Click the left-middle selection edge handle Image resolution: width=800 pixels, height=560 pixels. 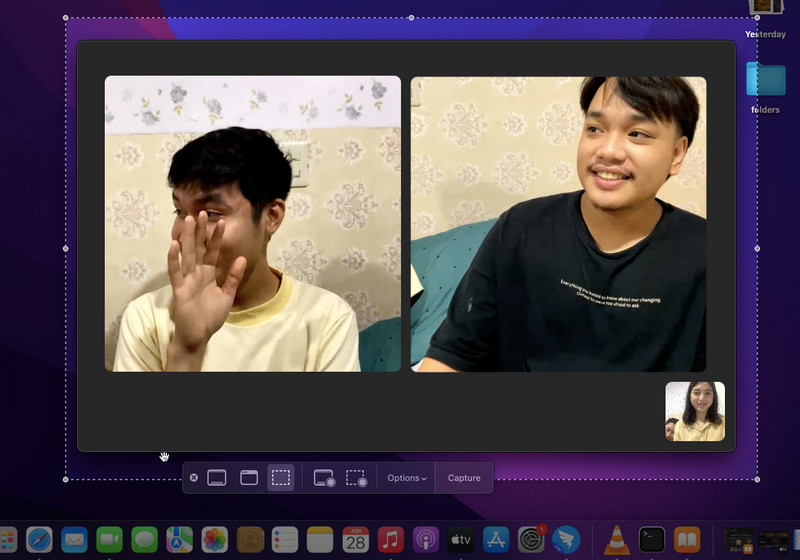(x=66, y=248)
